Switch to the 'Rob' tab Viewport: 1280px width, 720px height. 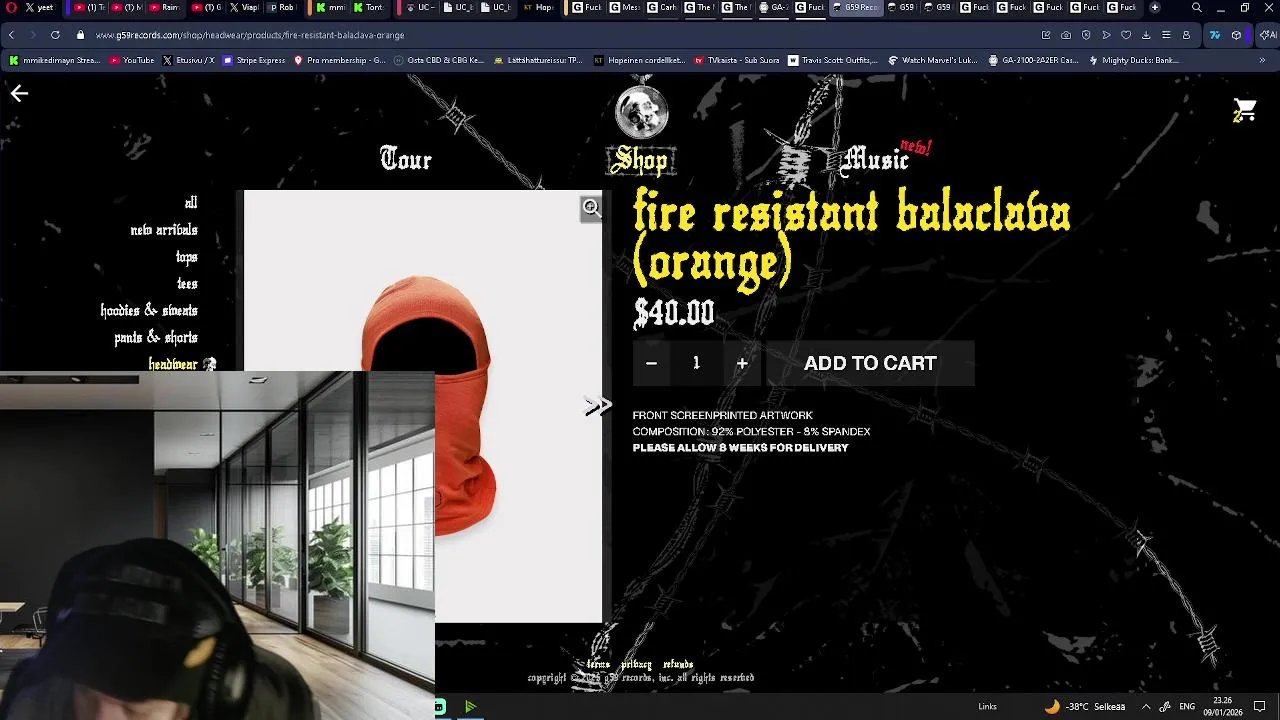282,8
